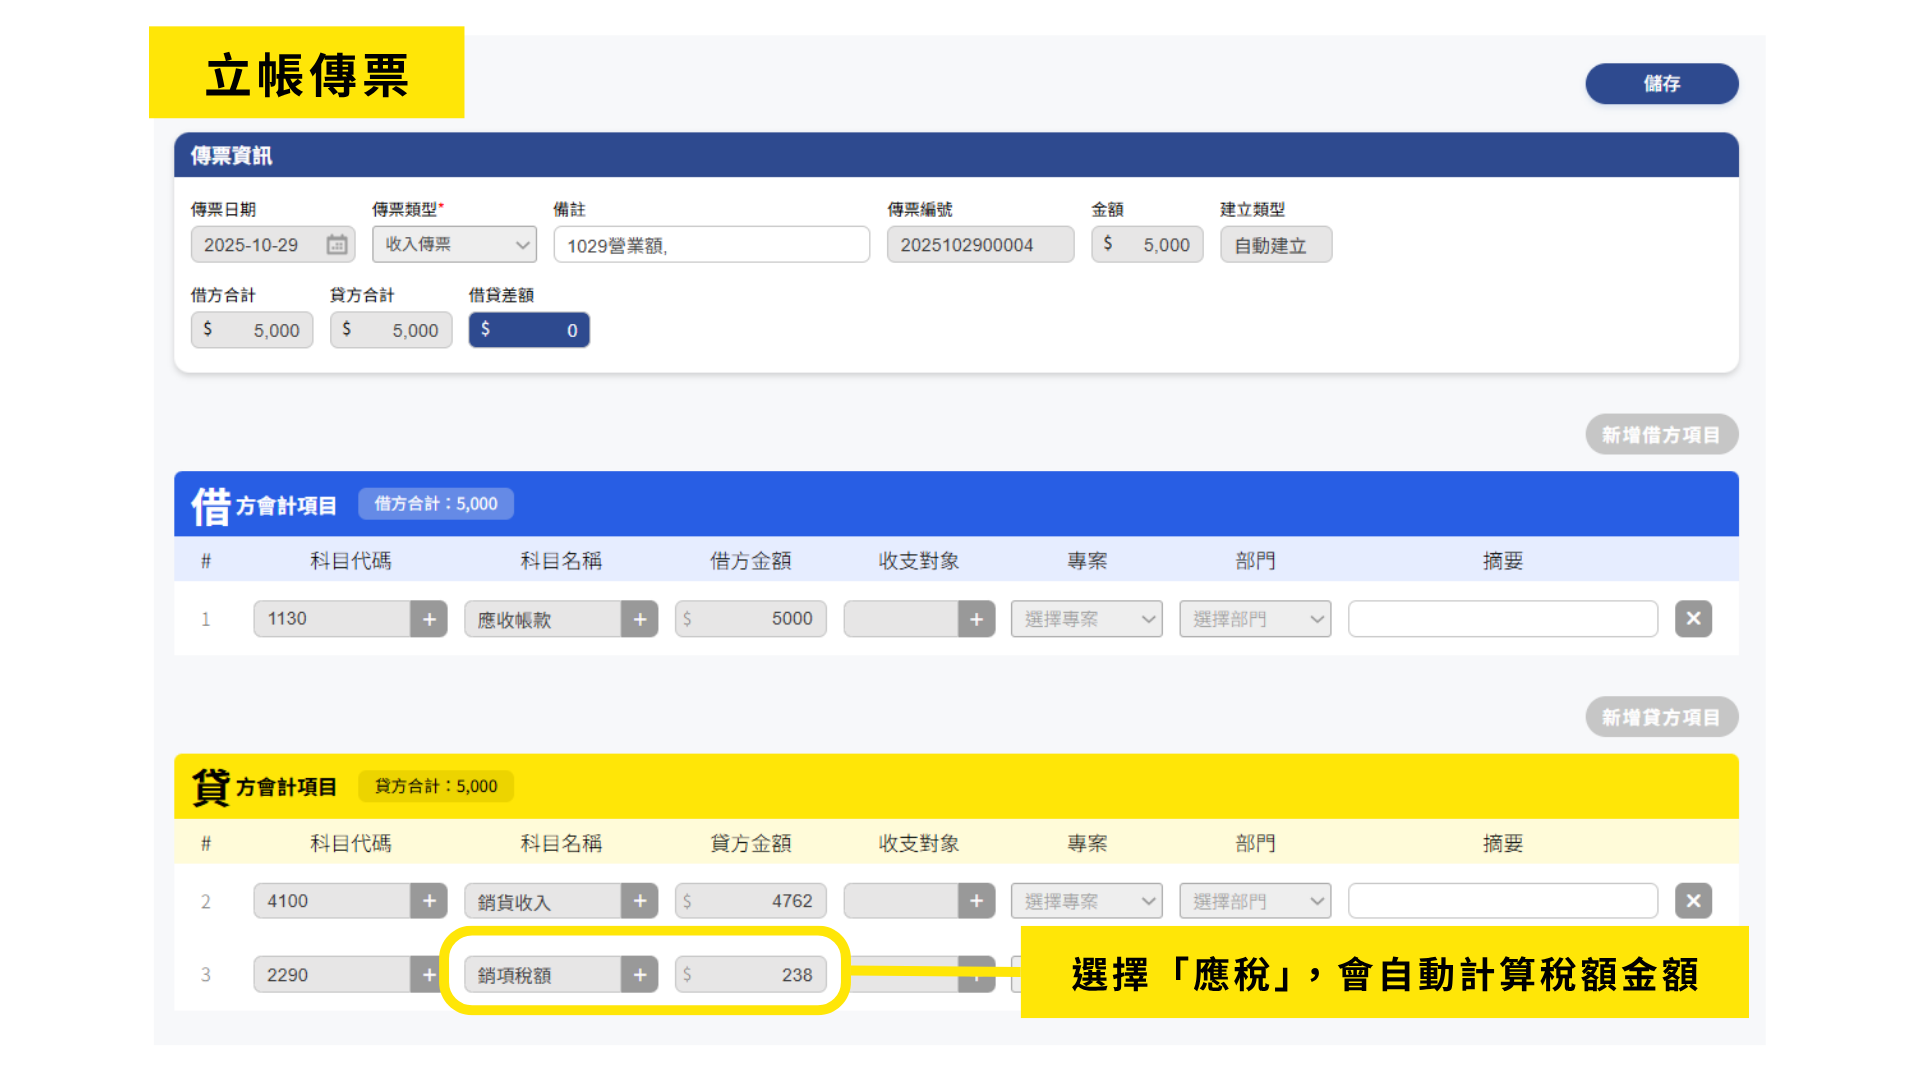This screenshot has width=1920, height=1080.
Task: Click the 新增借方項目 button
Action: pos(1661,435)
